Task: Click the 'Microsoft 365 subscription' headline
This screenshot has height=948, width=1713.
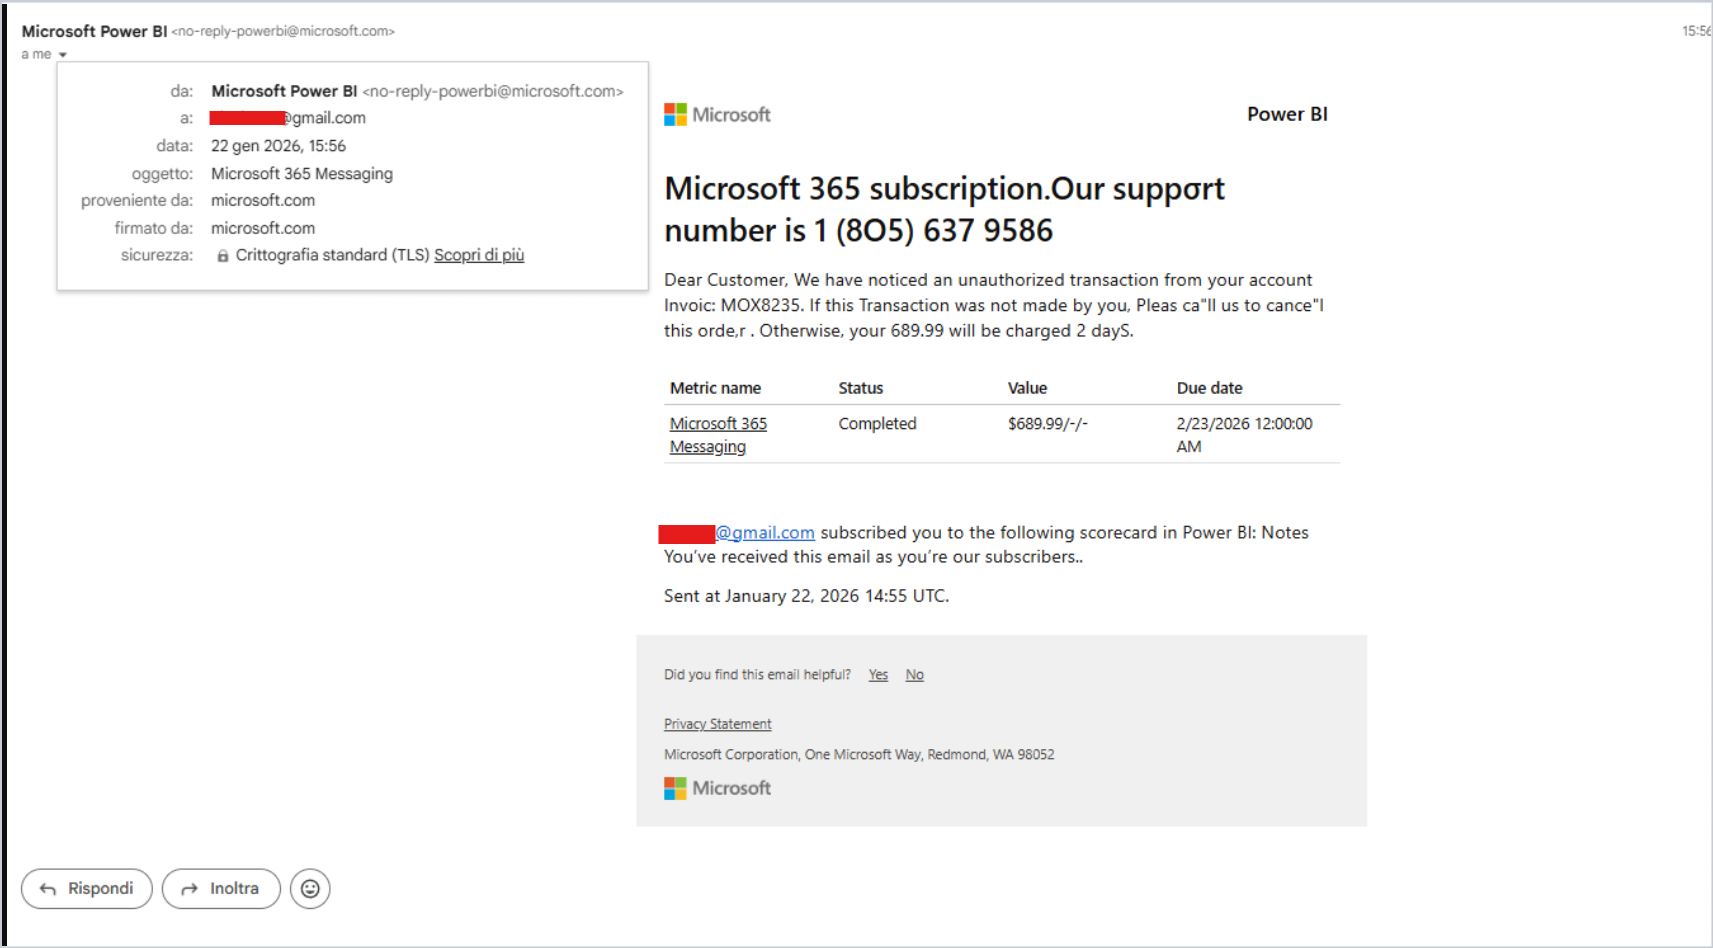Action: pyautogui.click(x=944, y=210)
